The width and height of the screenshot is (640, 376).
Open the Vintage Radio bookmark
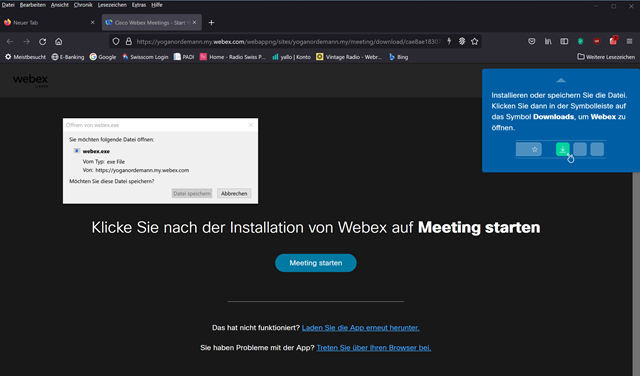tap(349, 57)
